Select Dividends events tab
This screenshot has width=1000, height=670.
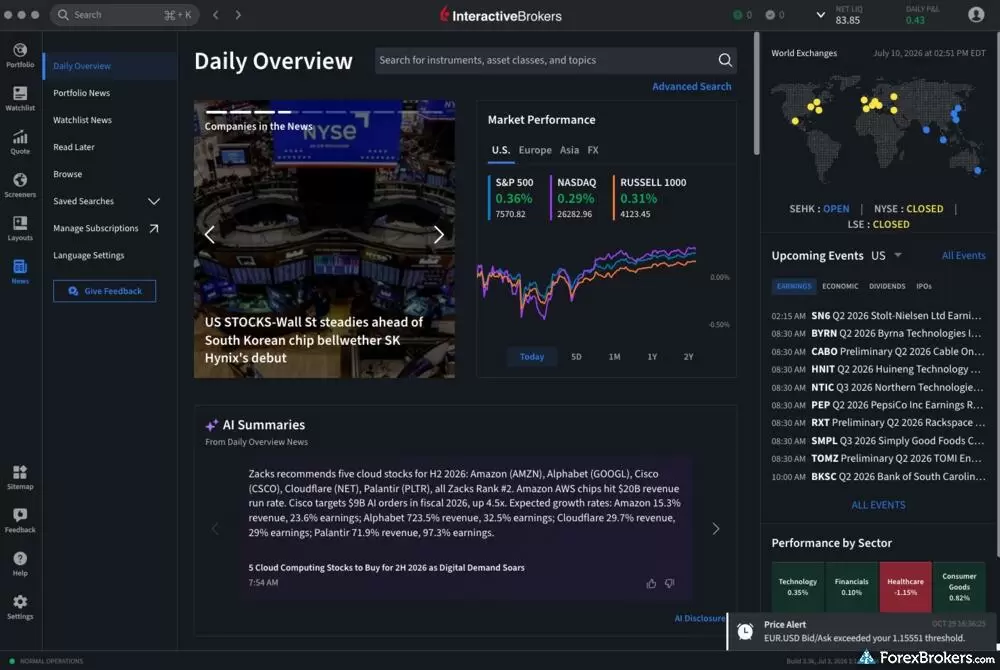[x=887, y=286]
